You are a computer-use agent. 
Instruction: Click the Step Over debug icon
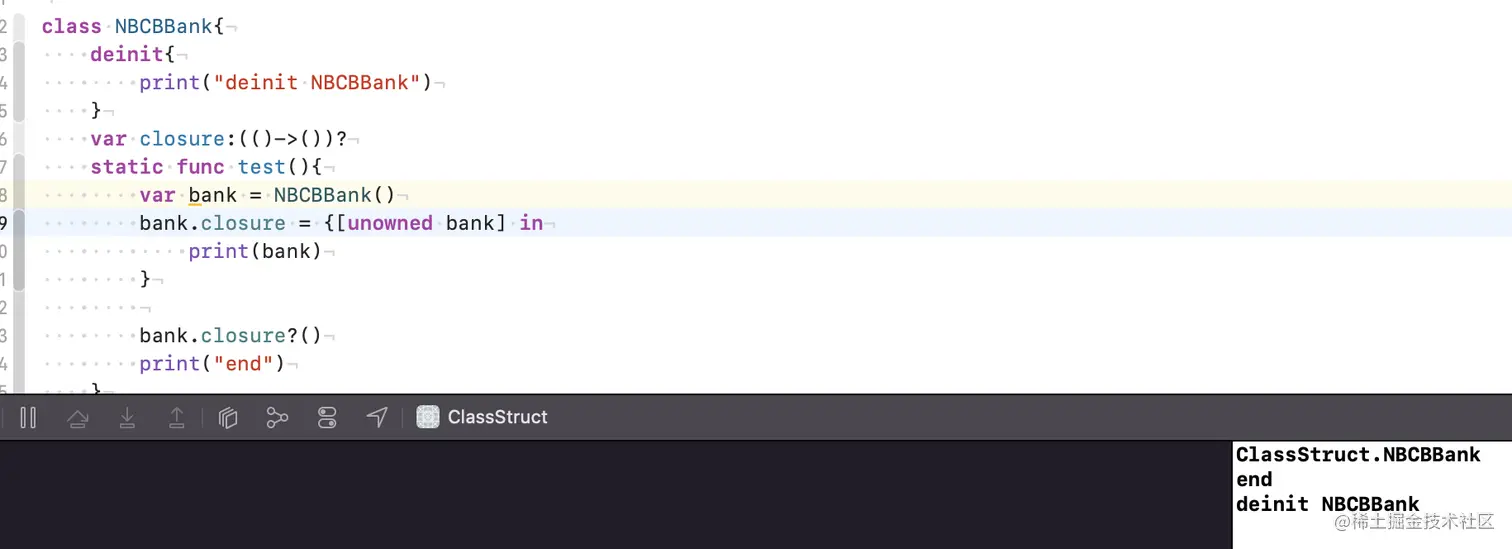77,418
